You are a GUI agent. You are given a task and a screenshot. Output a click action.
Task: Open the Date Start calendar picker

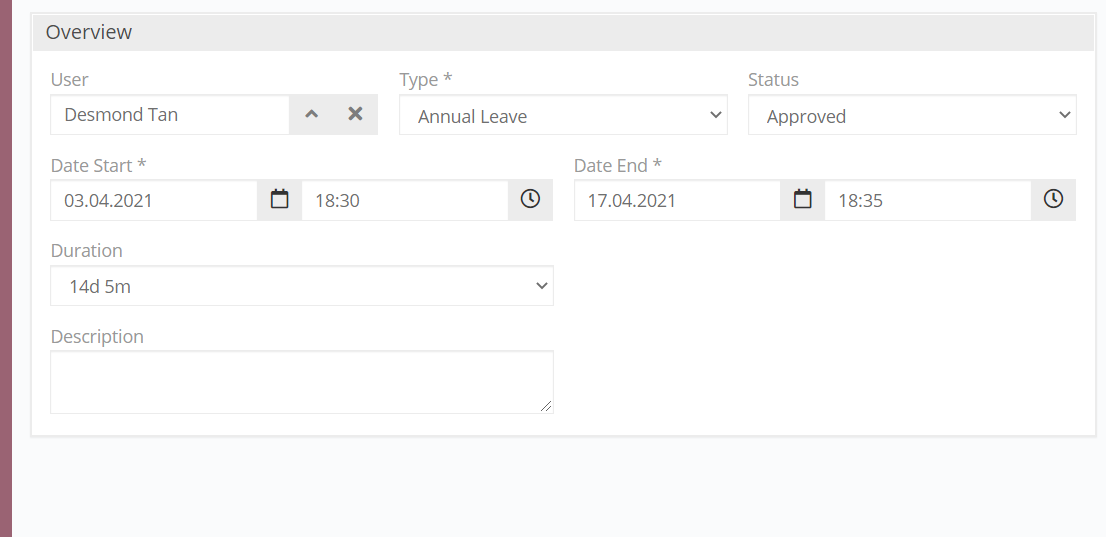pyautogui.click(x=280, y=200)
